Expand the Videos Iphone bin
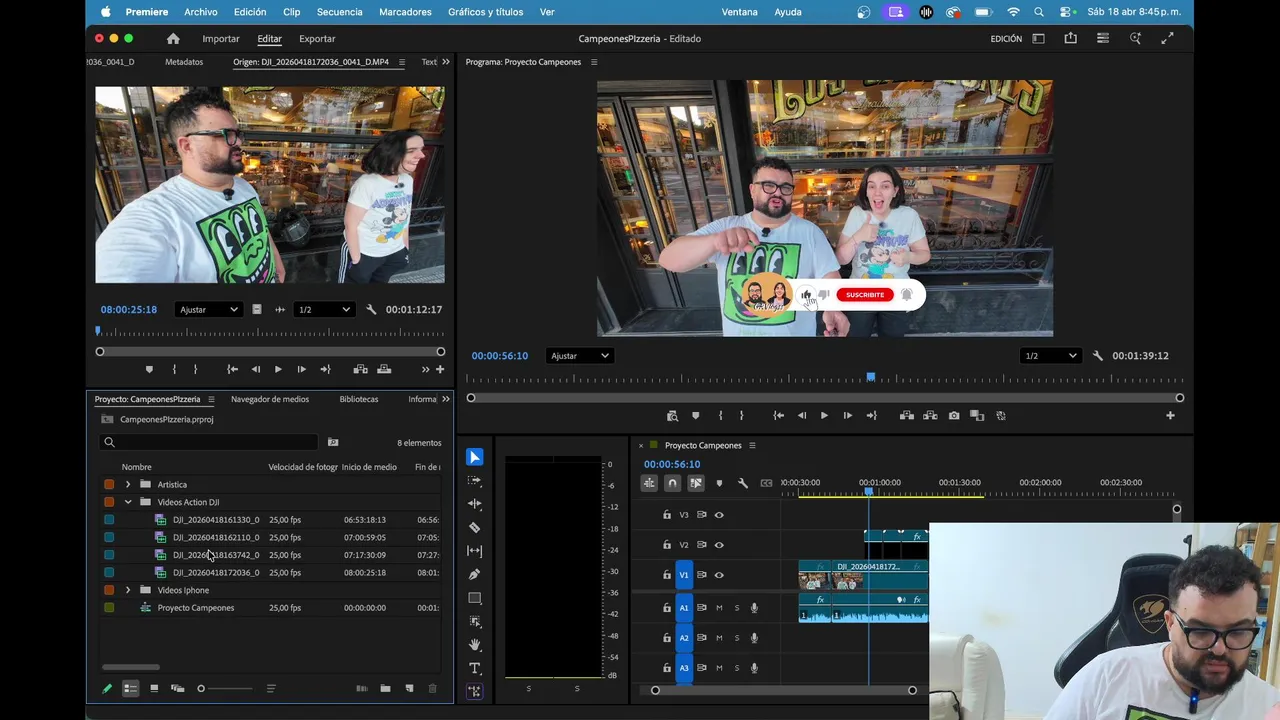 coord(128,590)
